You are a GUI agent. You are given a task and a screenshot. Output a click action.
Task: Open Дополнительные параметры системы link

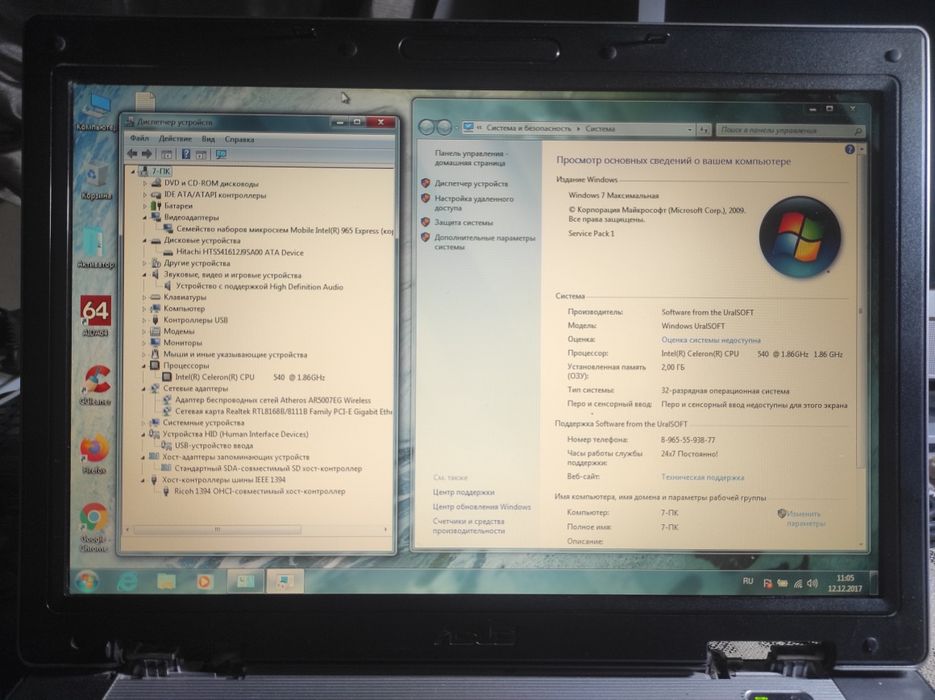click(x=484, y=242)
